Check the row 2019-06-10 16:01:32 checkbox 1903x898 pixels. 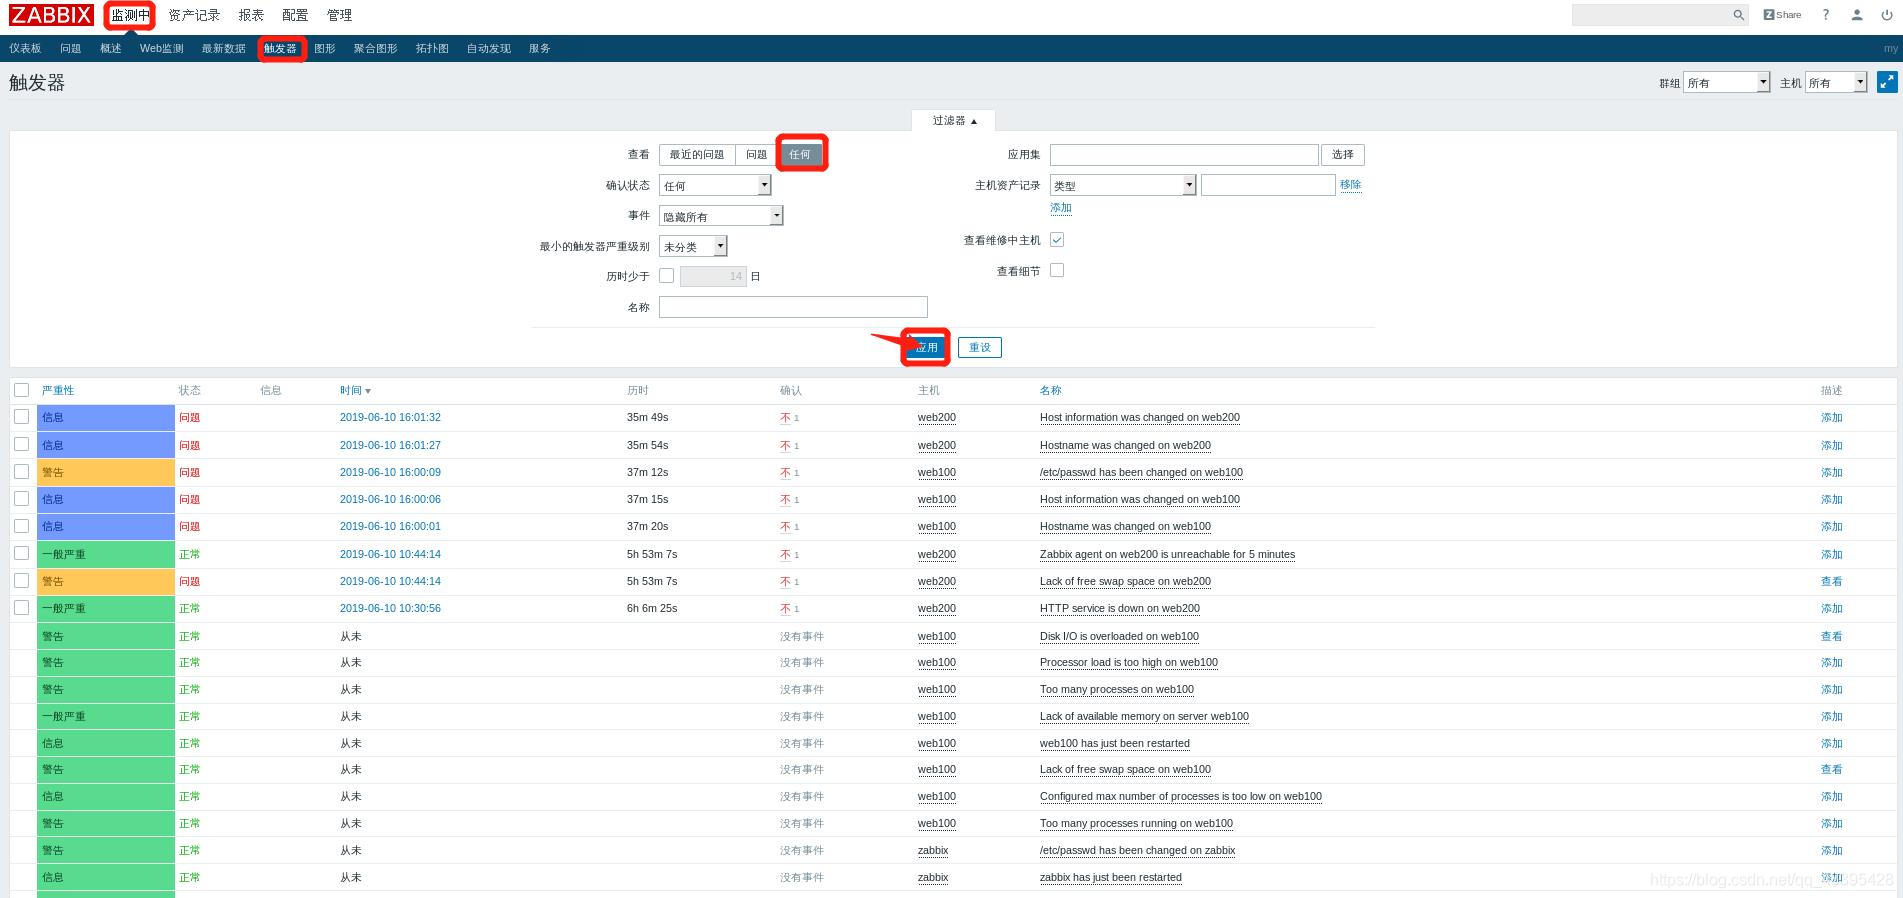pos(21,417)
